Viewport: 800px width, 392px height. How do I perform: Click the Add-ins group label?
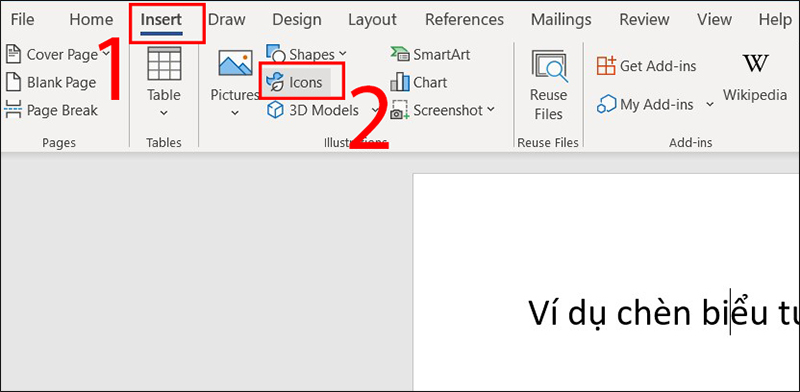pos(691,143)
